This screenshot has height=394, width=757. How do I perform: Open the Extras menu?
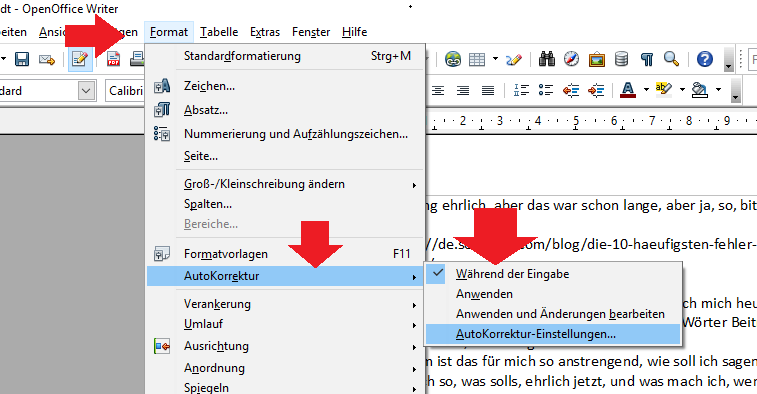pyautogui.click(x=265, y=32)
